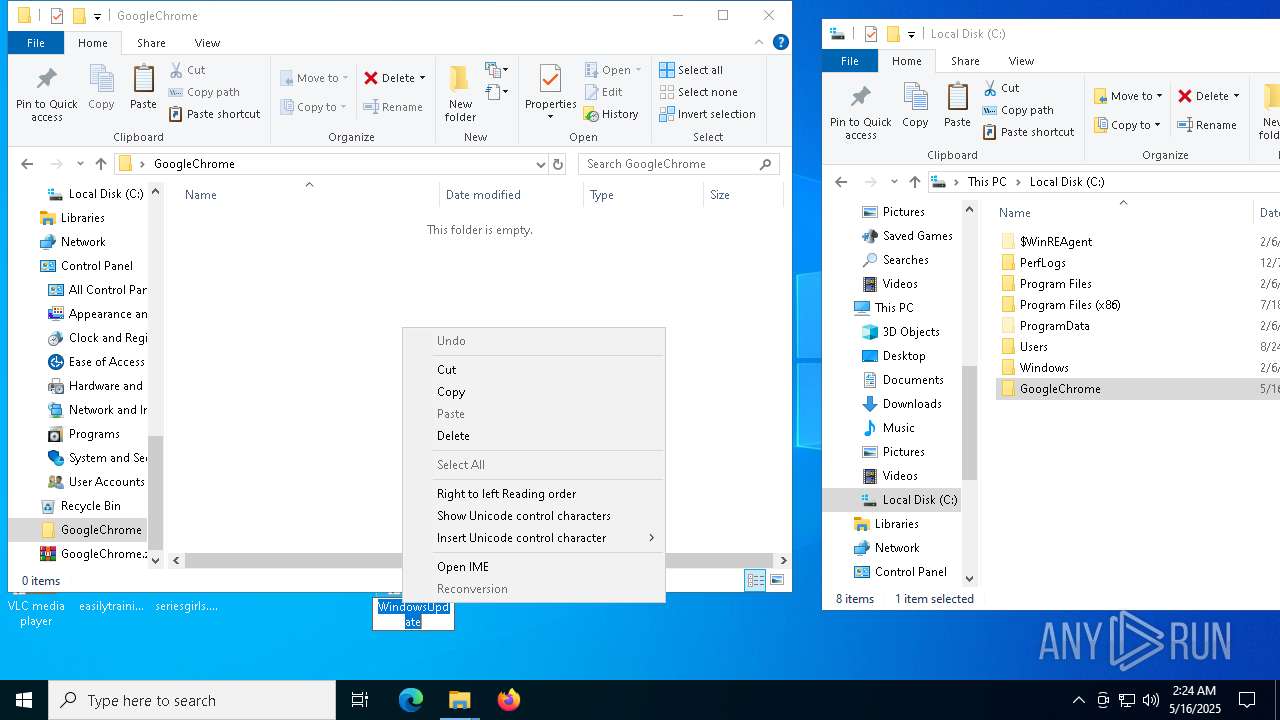This screenshot has width=1280, height=720.
Task: Show hidden tray icons chevron
Action: pyautogui.click(x=1078, y=700)
